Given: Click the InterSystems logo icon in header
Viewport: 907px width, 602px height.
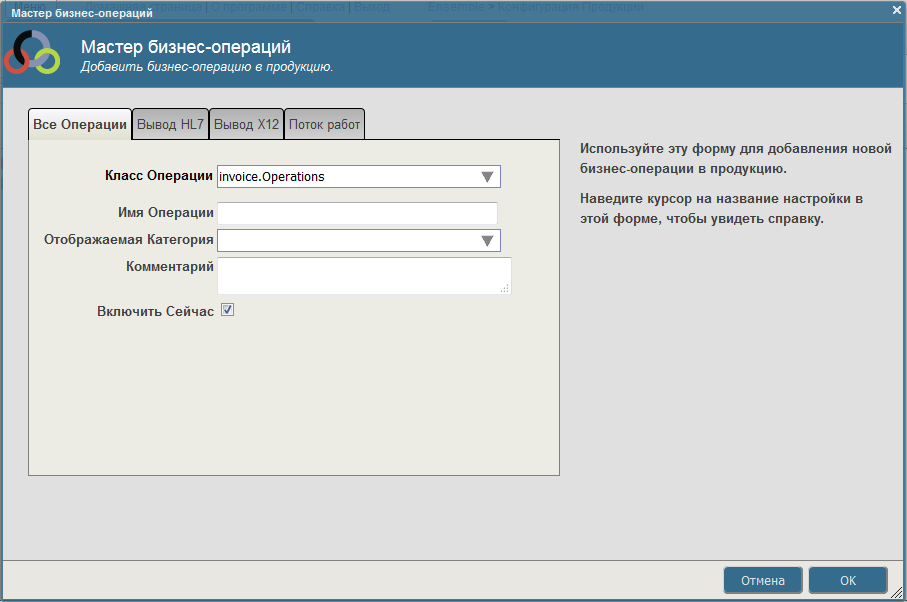Looking at the screenshot, I should pos(32,54).
